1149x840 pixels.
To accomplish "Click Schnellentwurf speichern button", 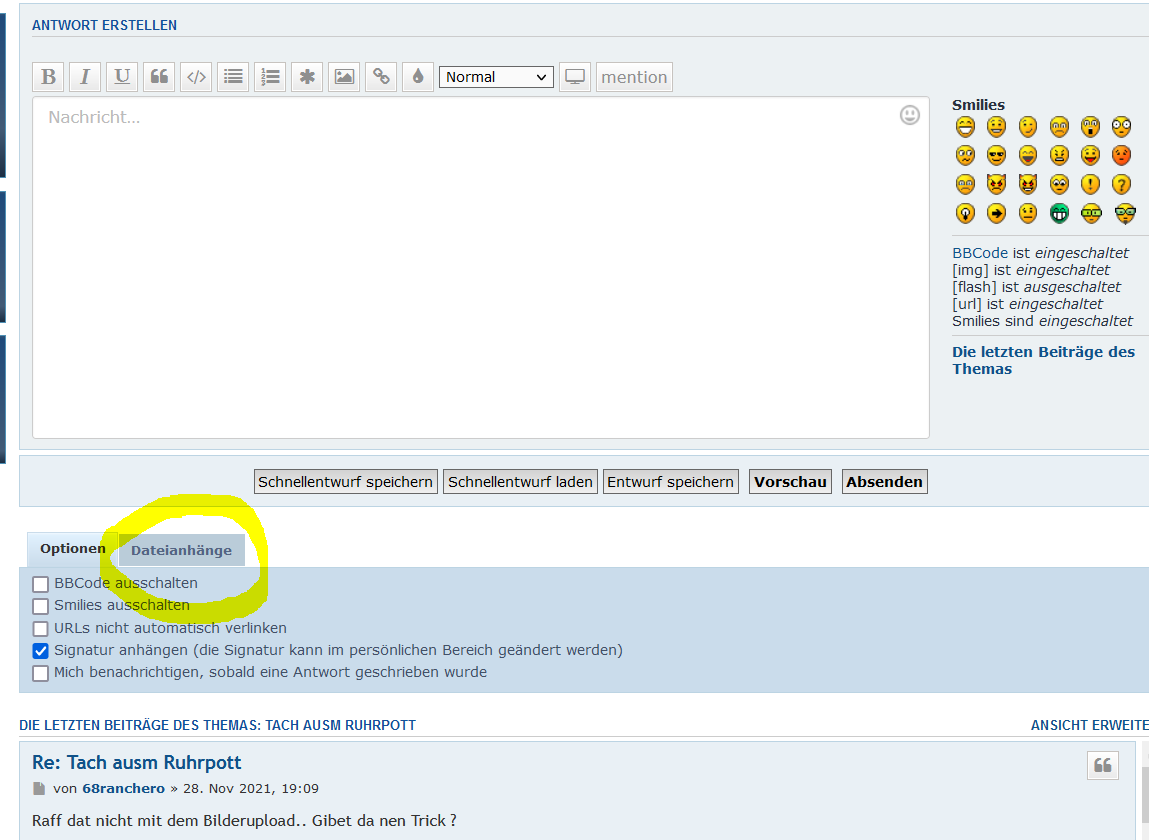I will [x=345, y=482].
